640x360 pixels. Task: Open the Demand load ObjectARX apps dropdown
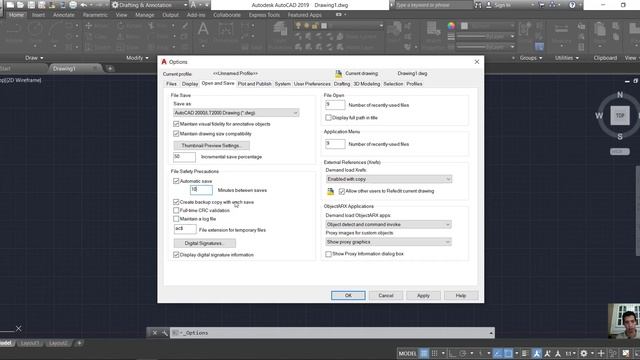click(x=389, y=224)
